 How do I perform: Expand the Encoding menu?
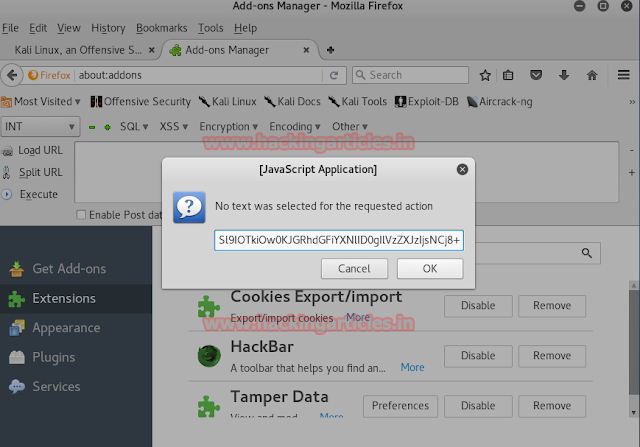point(295,127)
